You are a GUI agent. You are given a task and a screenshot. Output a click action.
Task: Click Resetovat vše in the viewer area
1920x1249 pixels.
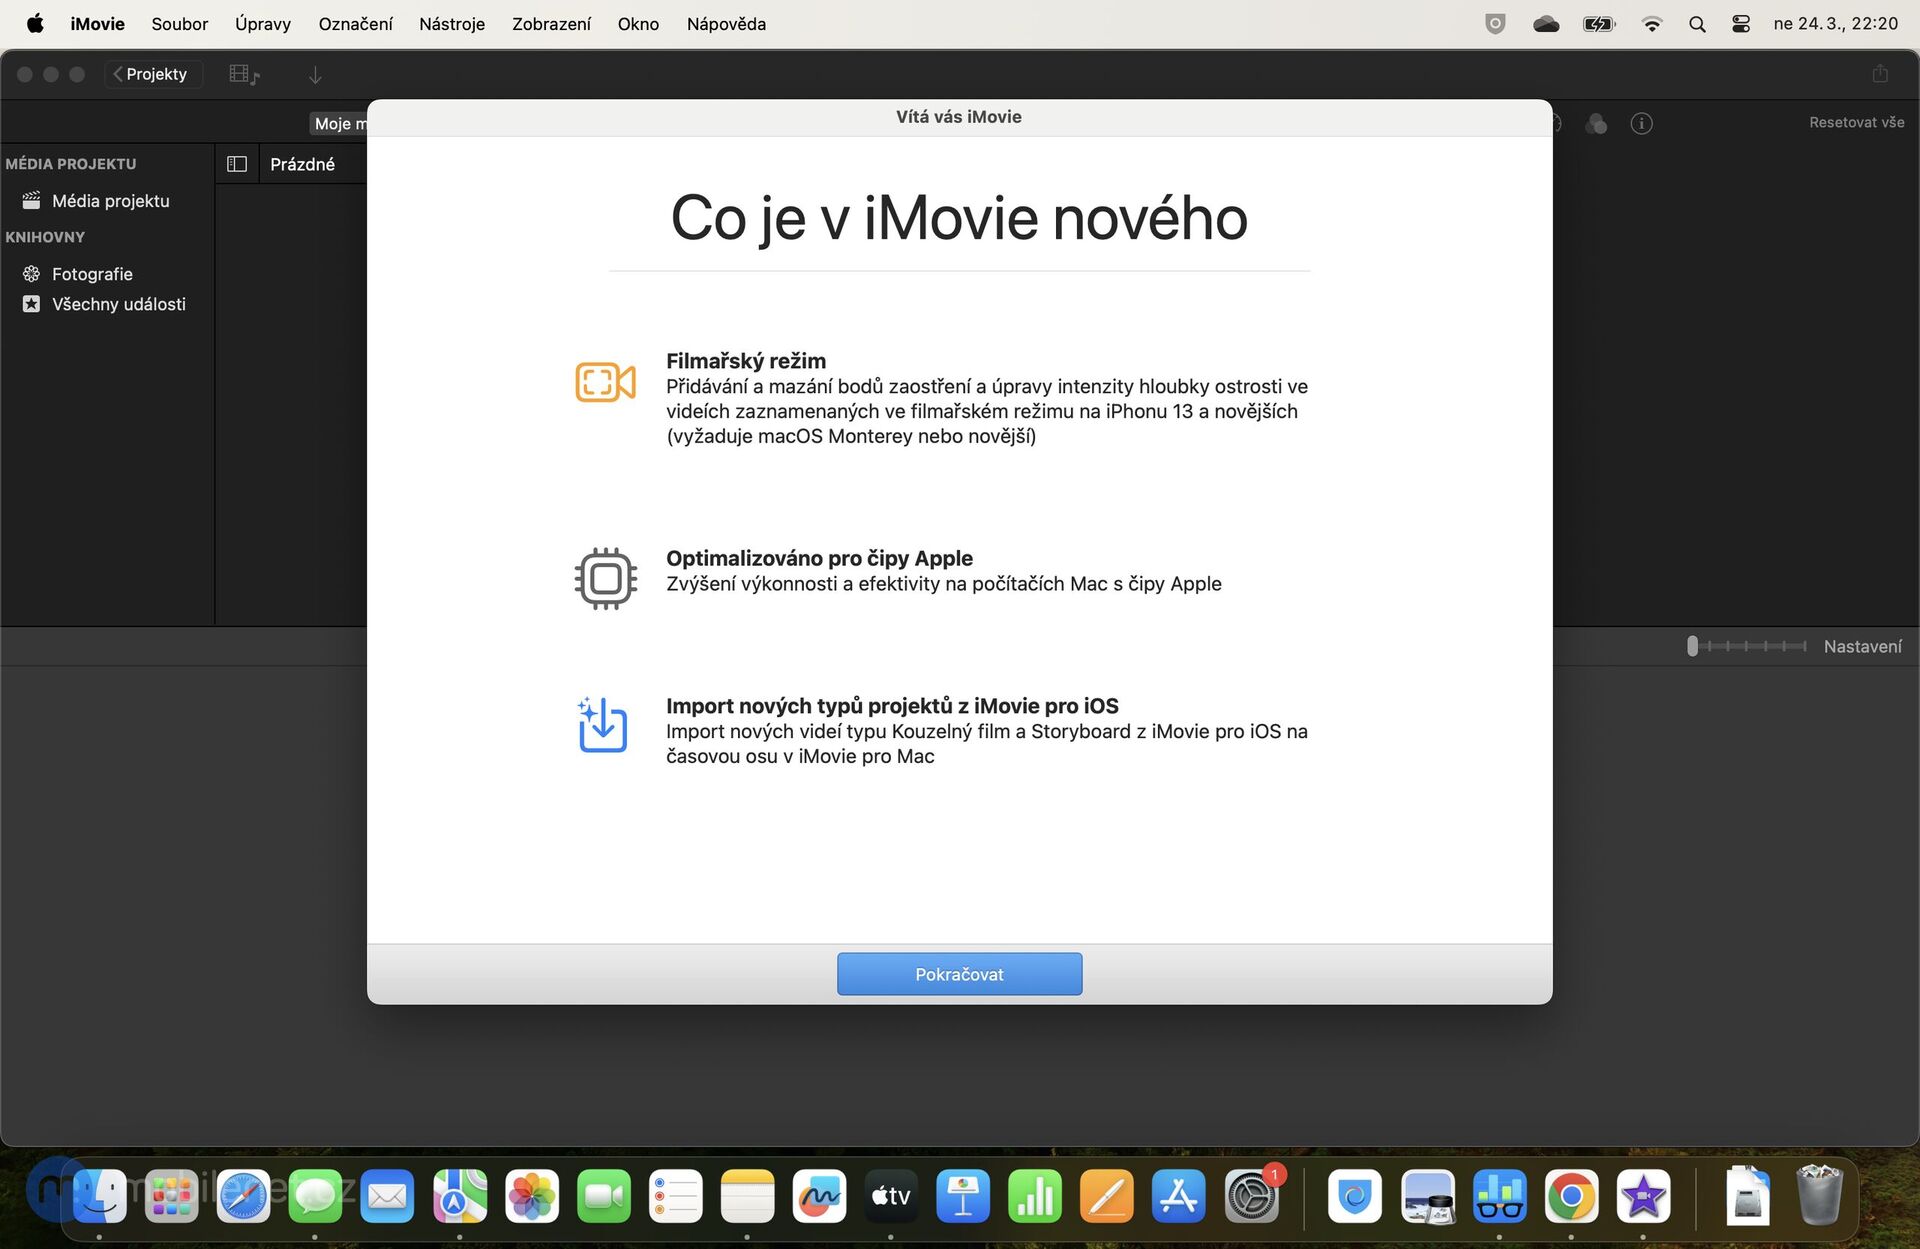click(1856, 121)
